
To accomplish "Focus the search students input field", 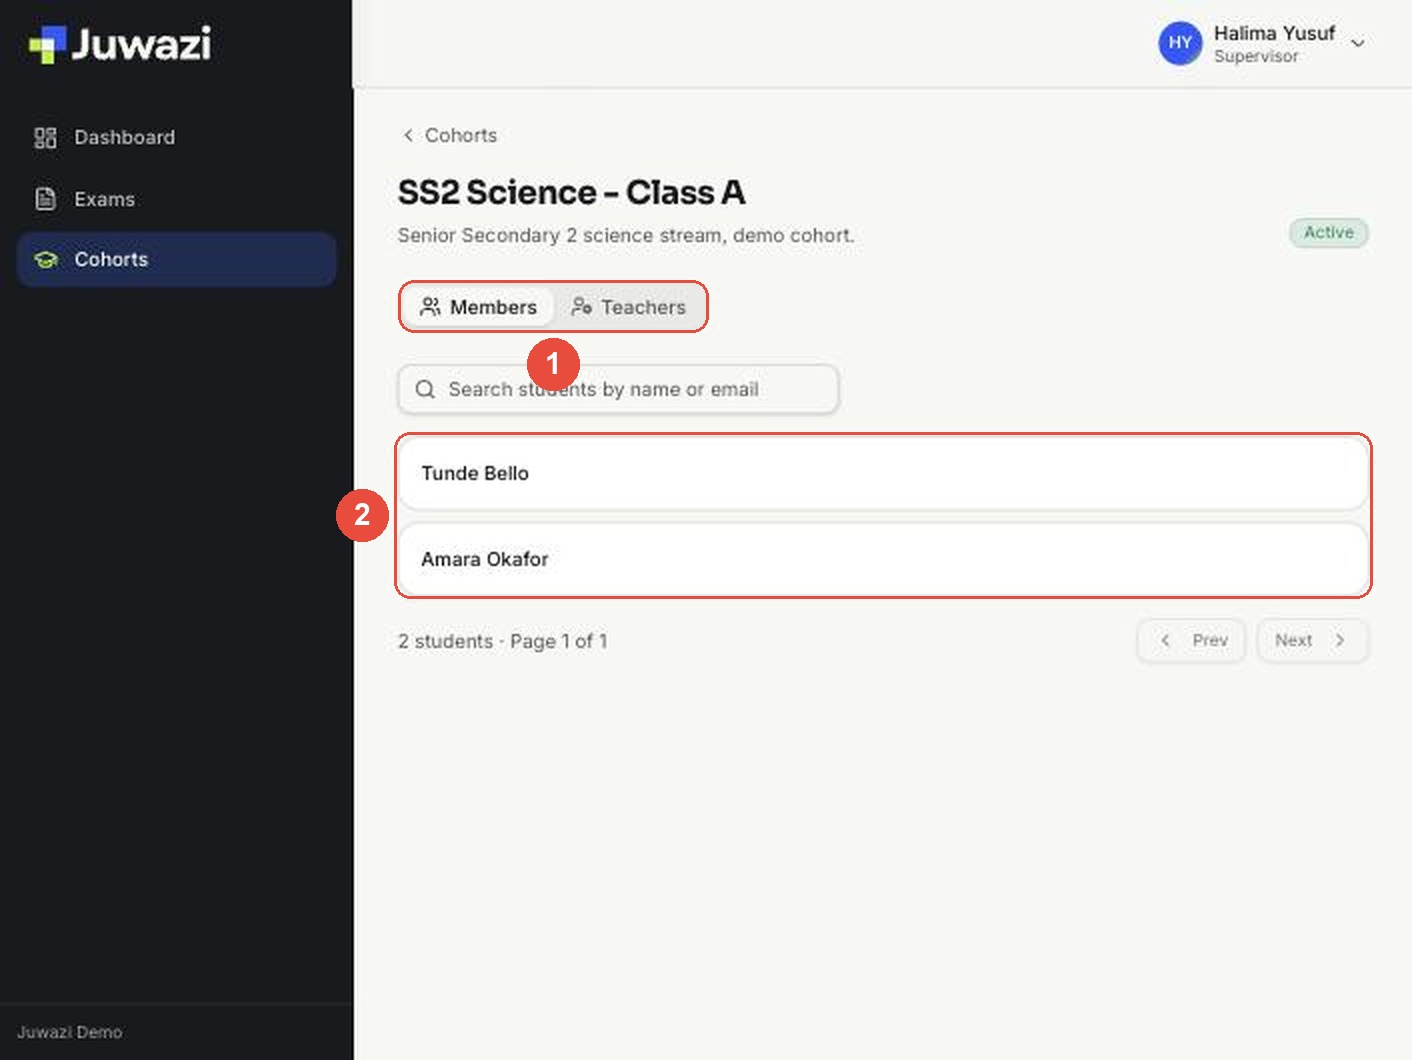I will click(618, 389).
